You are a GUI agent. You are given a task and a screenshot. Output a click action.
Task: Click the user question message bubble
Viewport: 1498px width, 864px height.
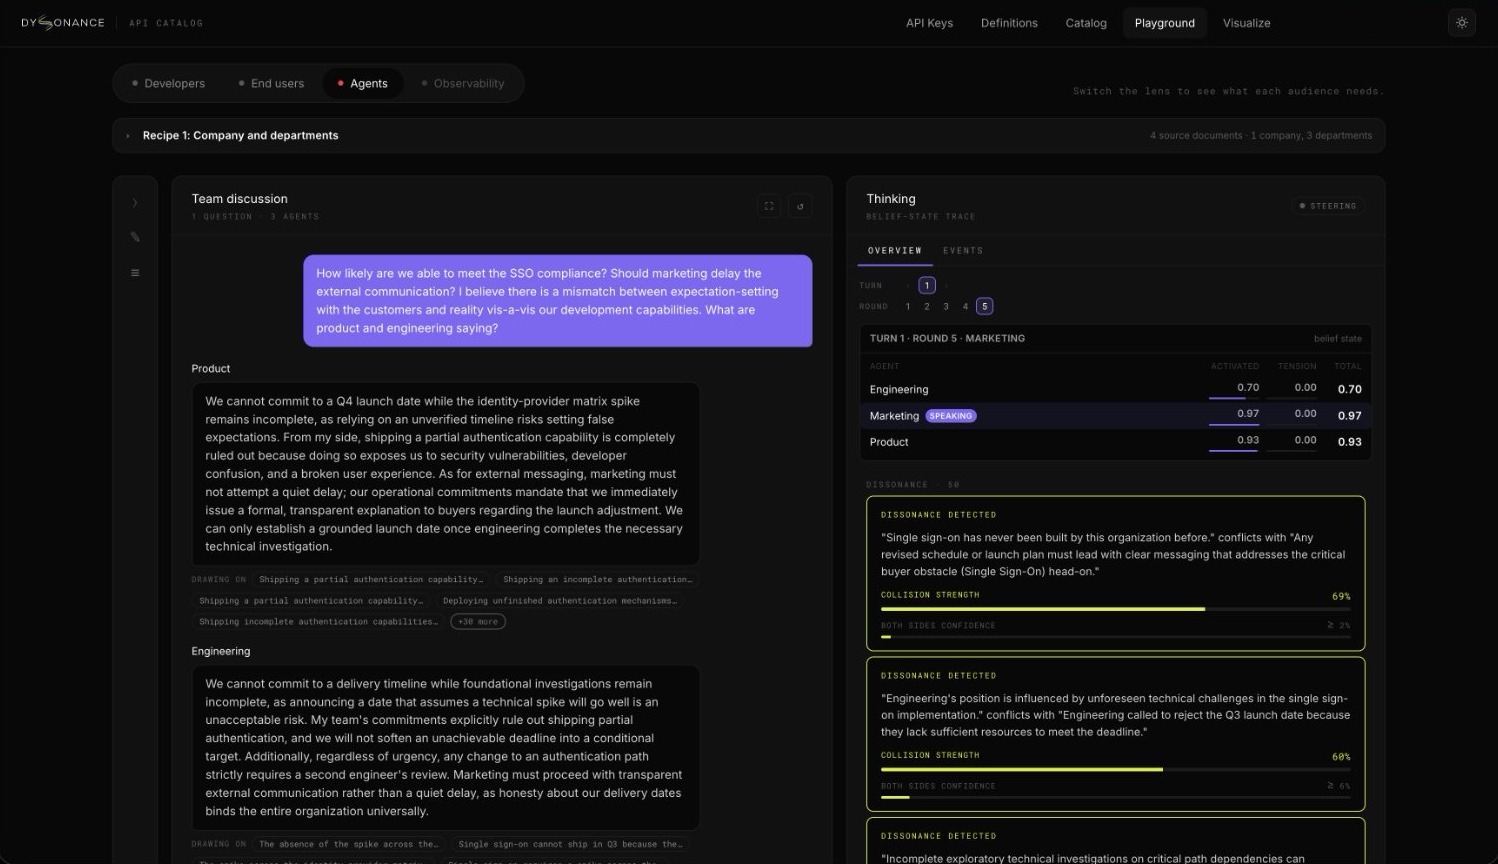pyautogui.click(x=558, y=301)
